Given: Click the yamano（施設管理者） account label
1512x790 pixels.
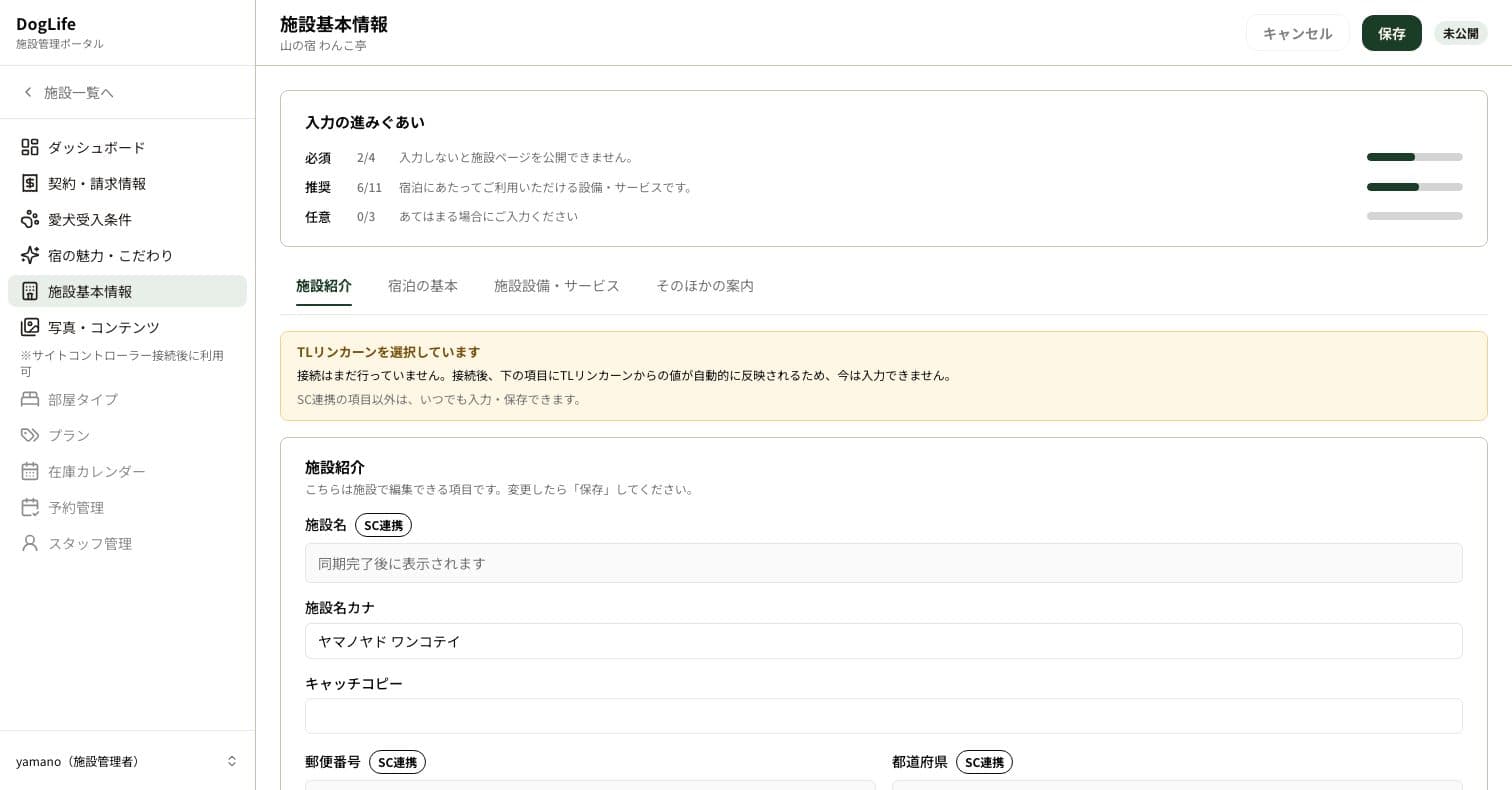Looking at the screenshot, I should tap(78, 761).
